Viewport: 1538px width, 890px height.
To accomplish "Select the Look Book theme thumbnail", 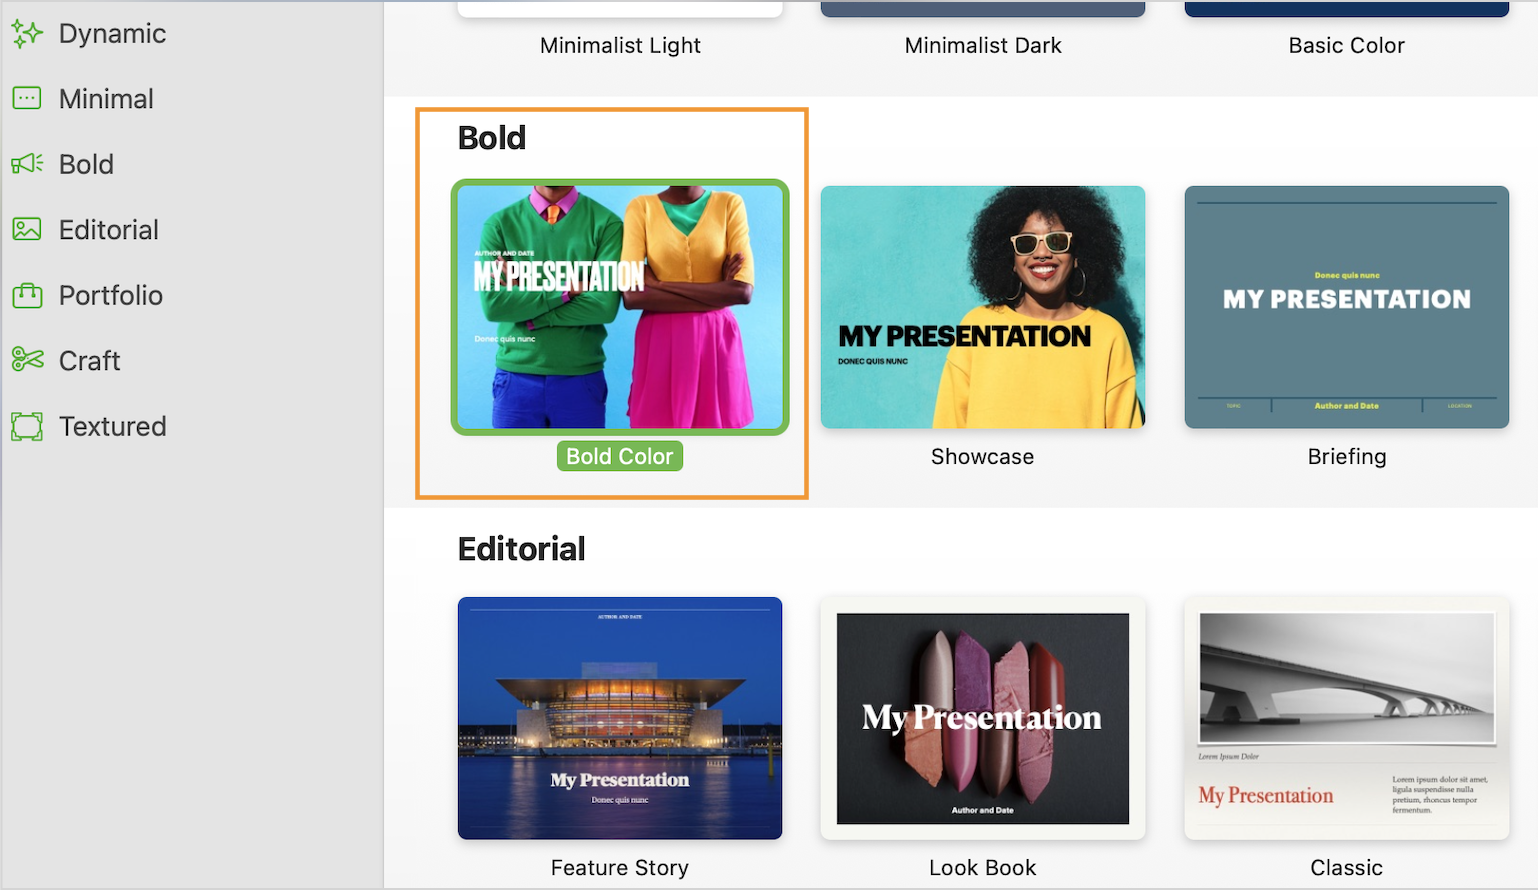I will [x=983, y=718].
